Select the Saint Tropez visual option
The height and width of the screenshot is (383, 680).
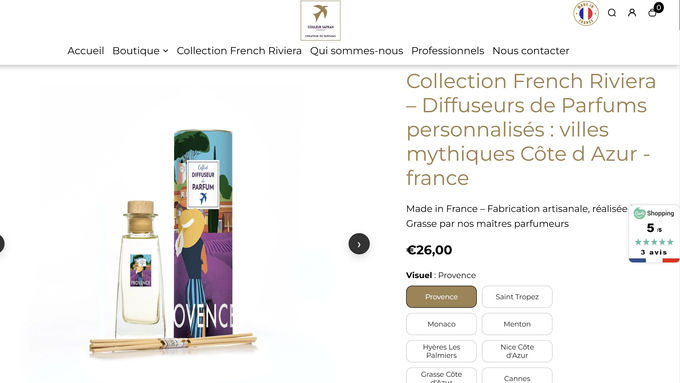pos(517,297)
